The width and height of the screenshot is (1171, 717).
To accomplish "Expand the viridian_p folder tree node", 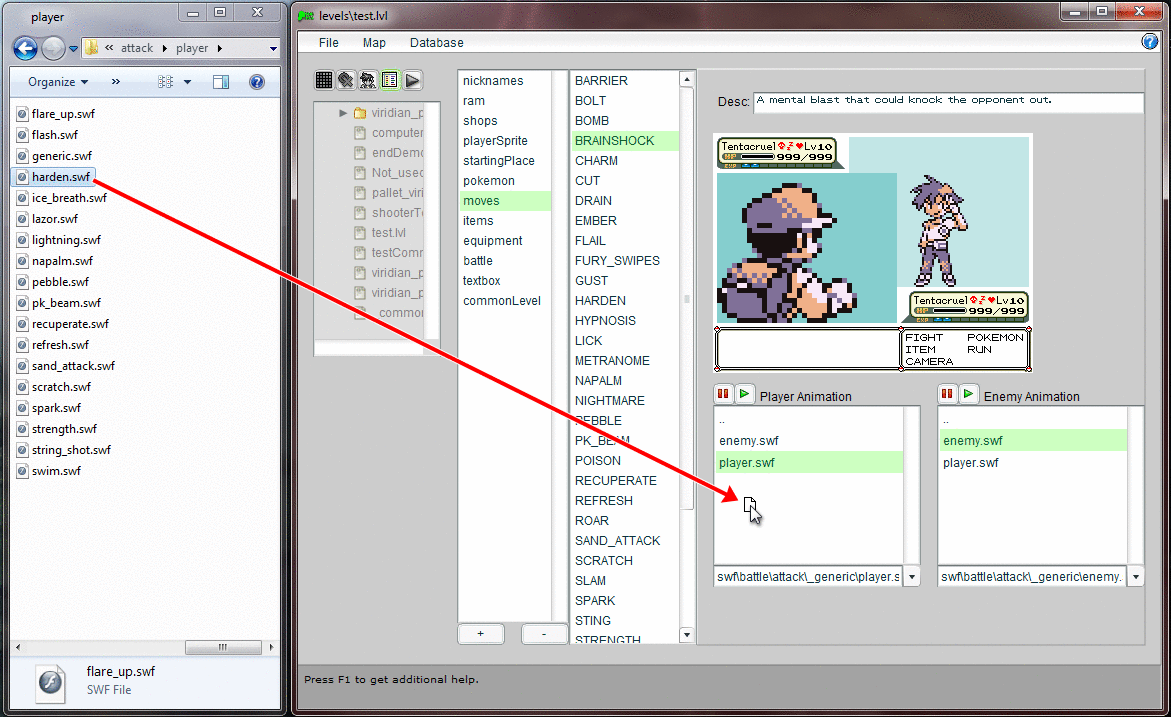I will (x=343, y=113).
